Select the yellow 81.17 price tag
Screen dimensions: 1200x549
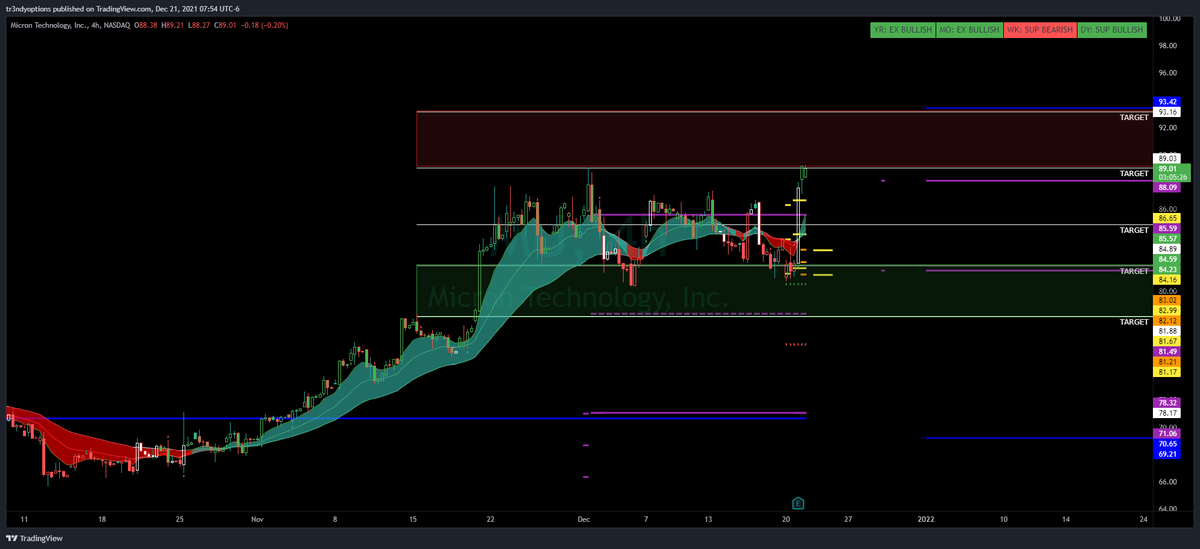(x=1168, y=373)
